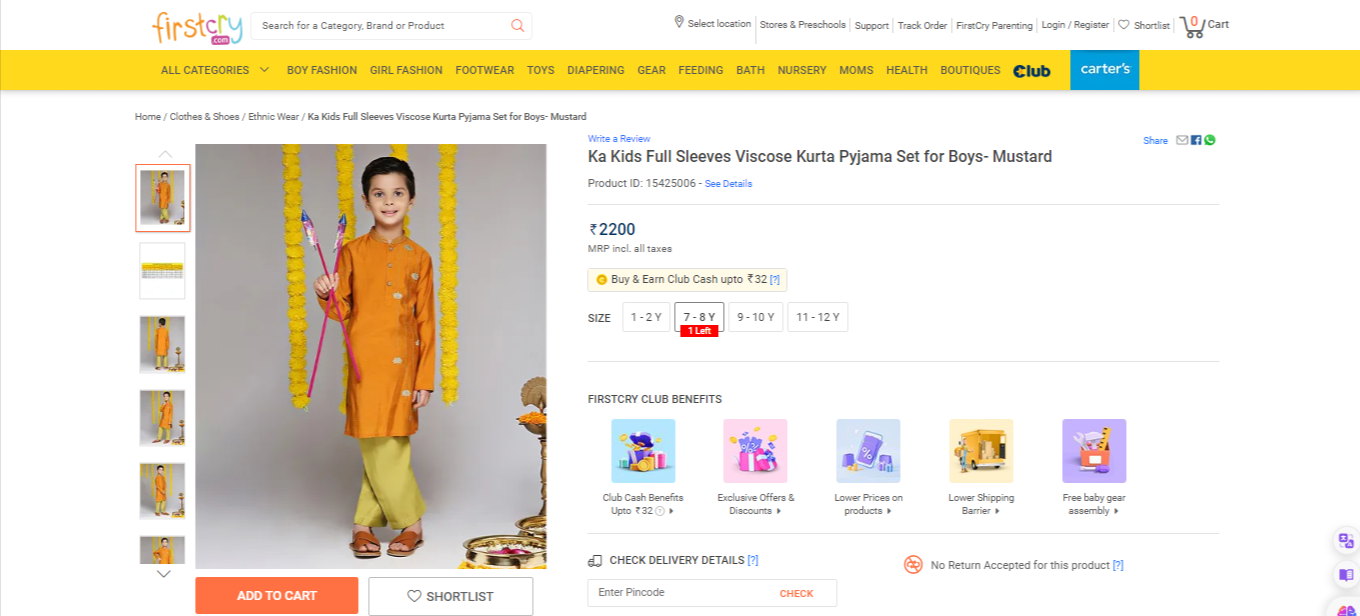Select size 9 - 10 Y
The image size is (1360, 616).
(x=756, y=317)
